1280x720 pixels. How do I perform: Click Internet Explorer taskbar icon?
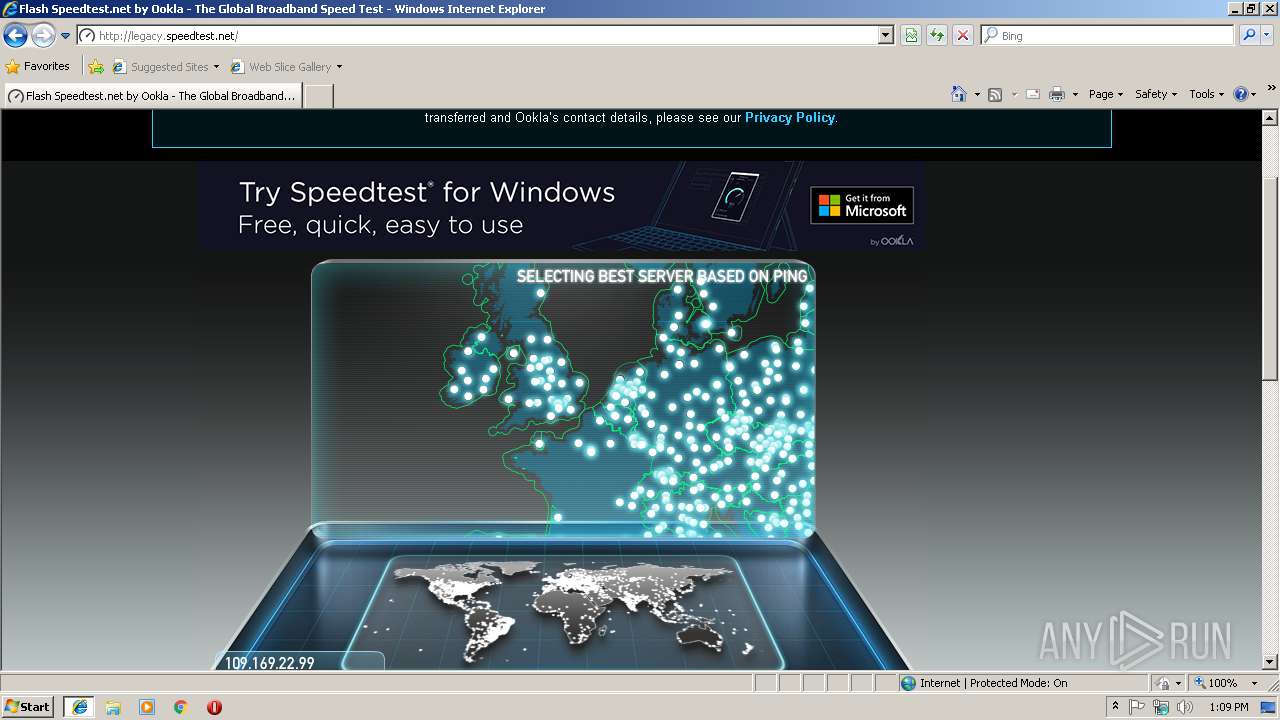[79, 707]
